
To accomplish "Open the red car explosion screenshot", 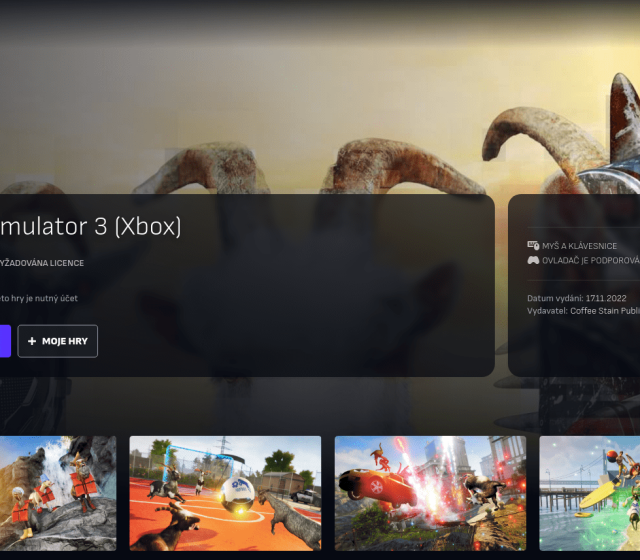I will coord(430,493).
